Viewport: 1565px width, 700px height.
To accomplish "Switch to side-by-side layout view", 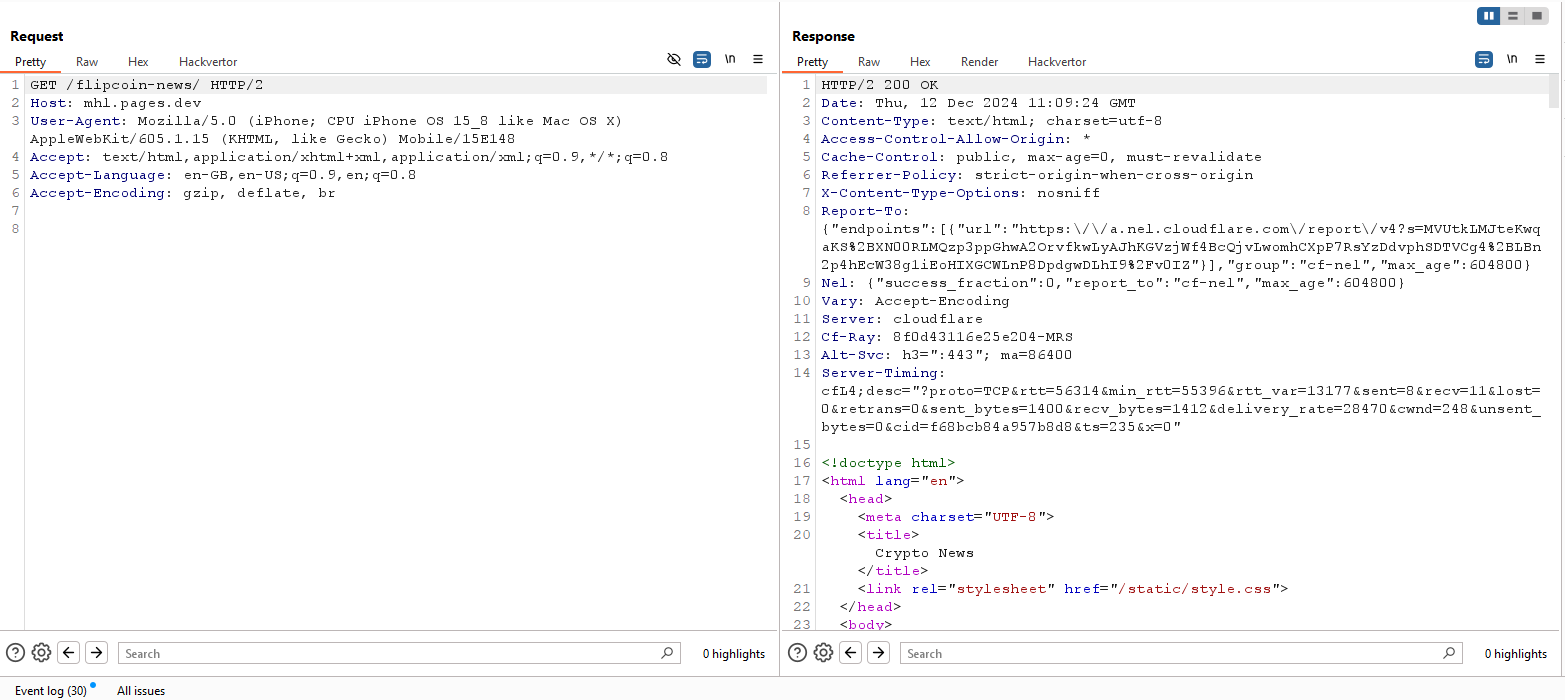I will (x=1489, y=16).
